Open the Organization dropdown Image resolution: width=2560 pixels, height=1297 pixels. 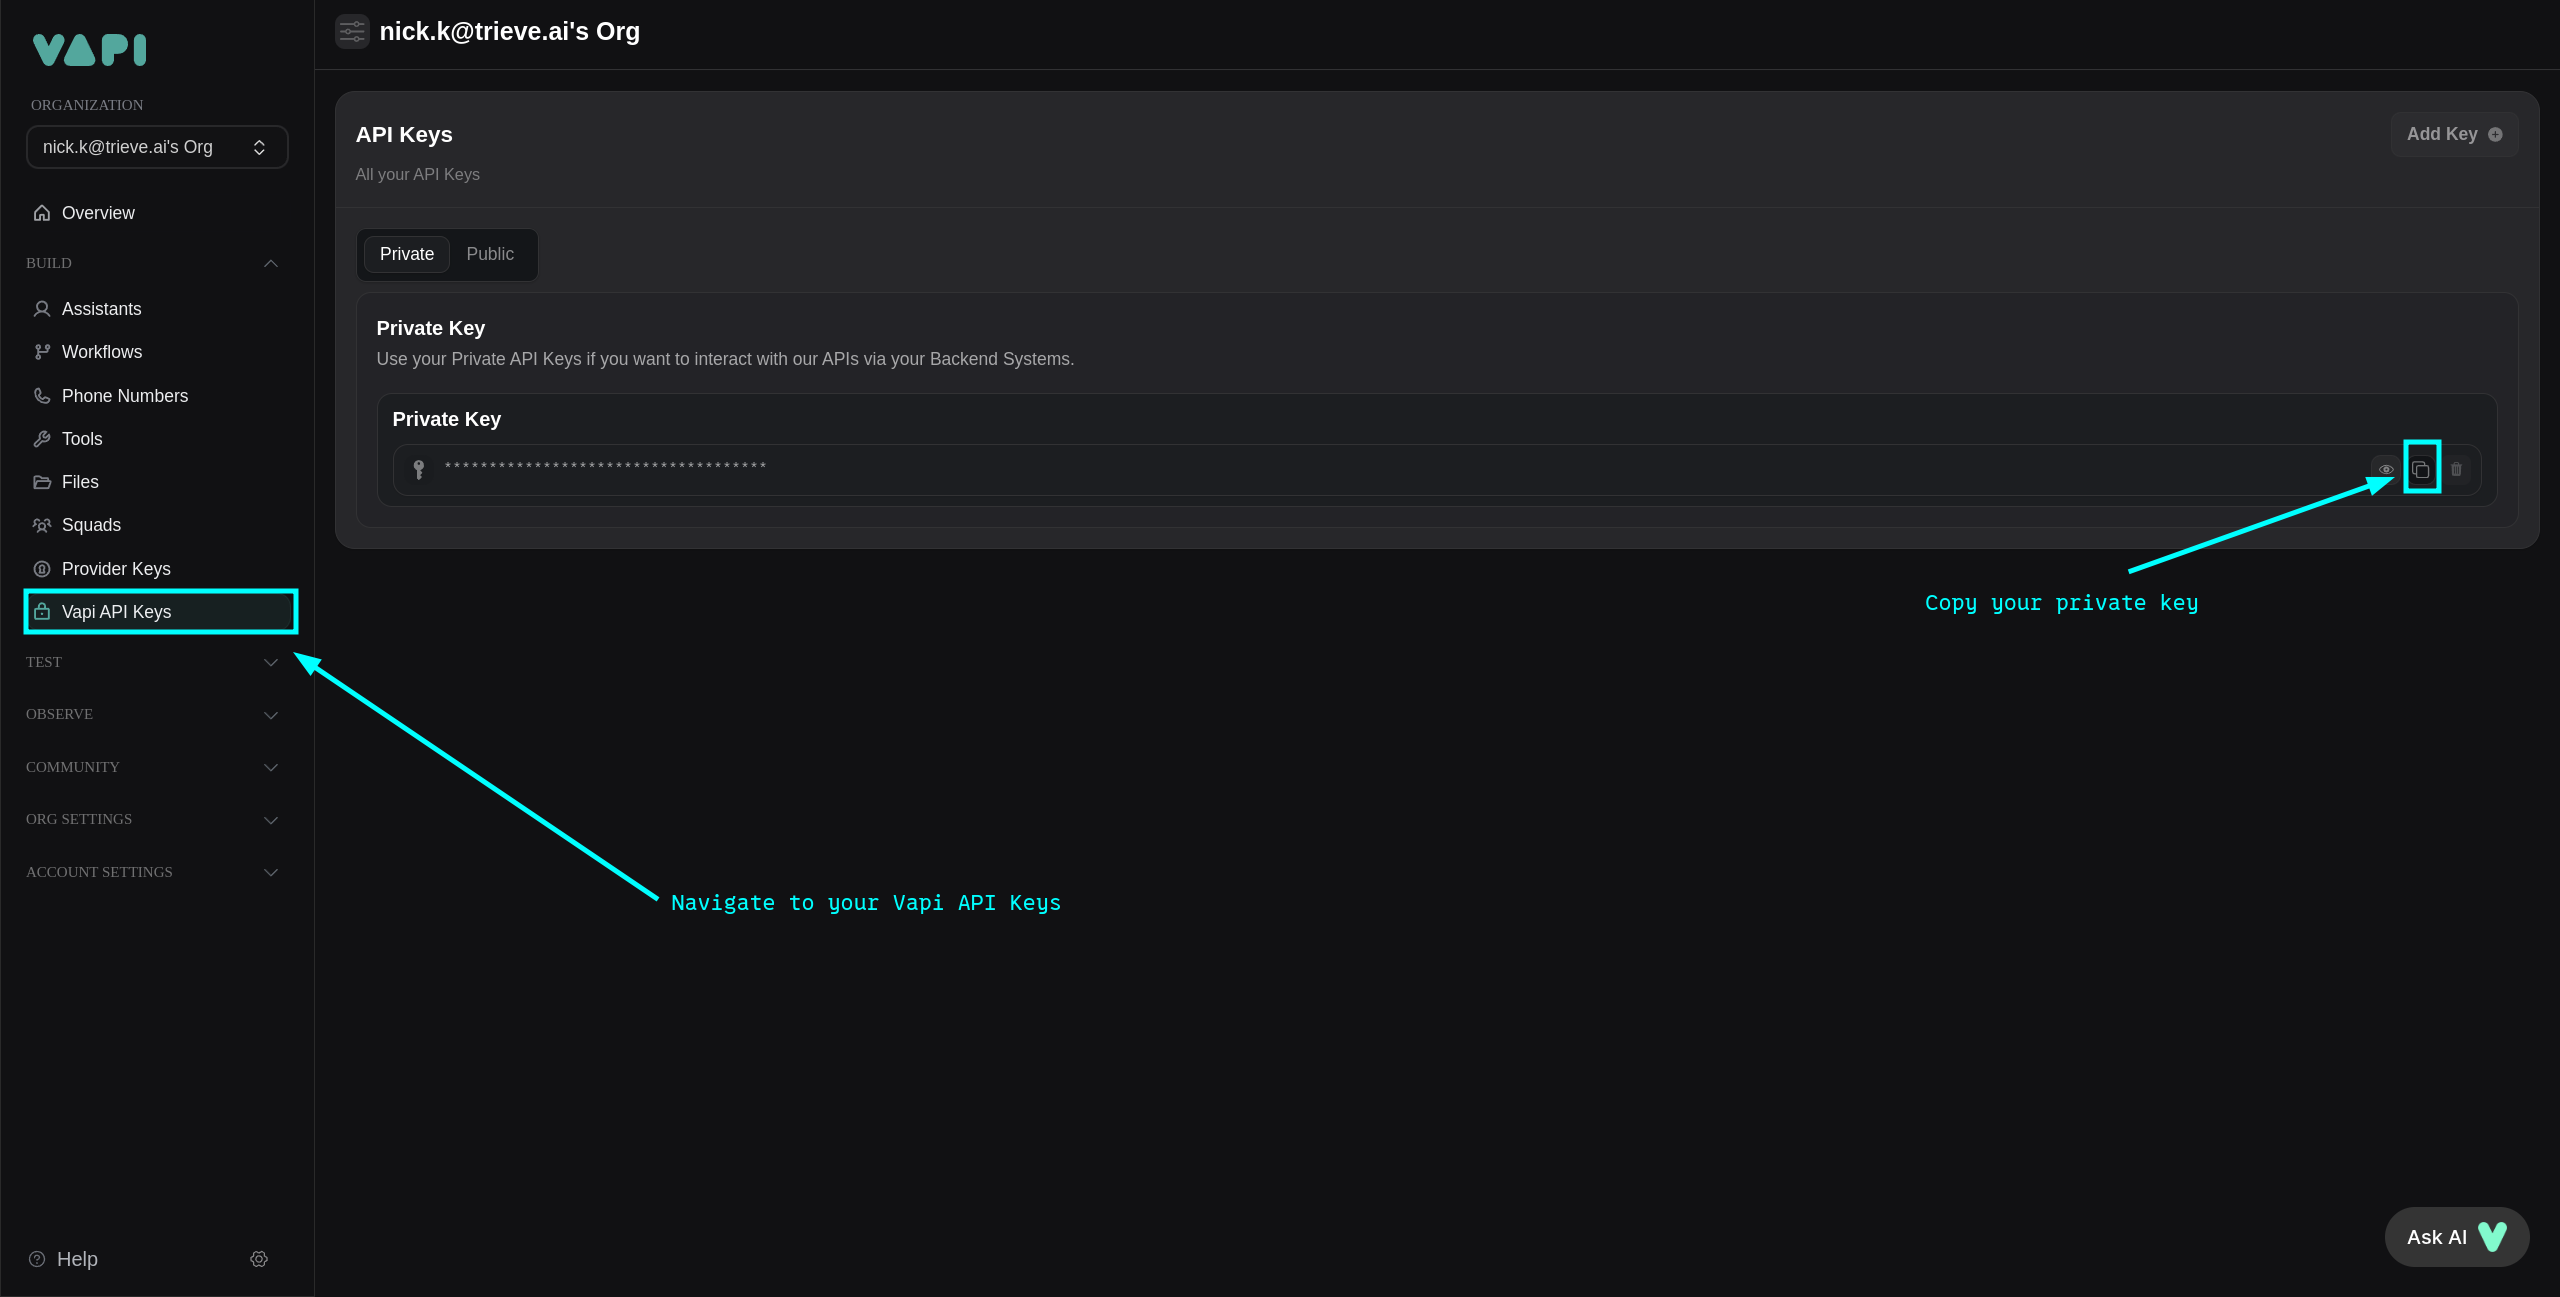point(159,147)
